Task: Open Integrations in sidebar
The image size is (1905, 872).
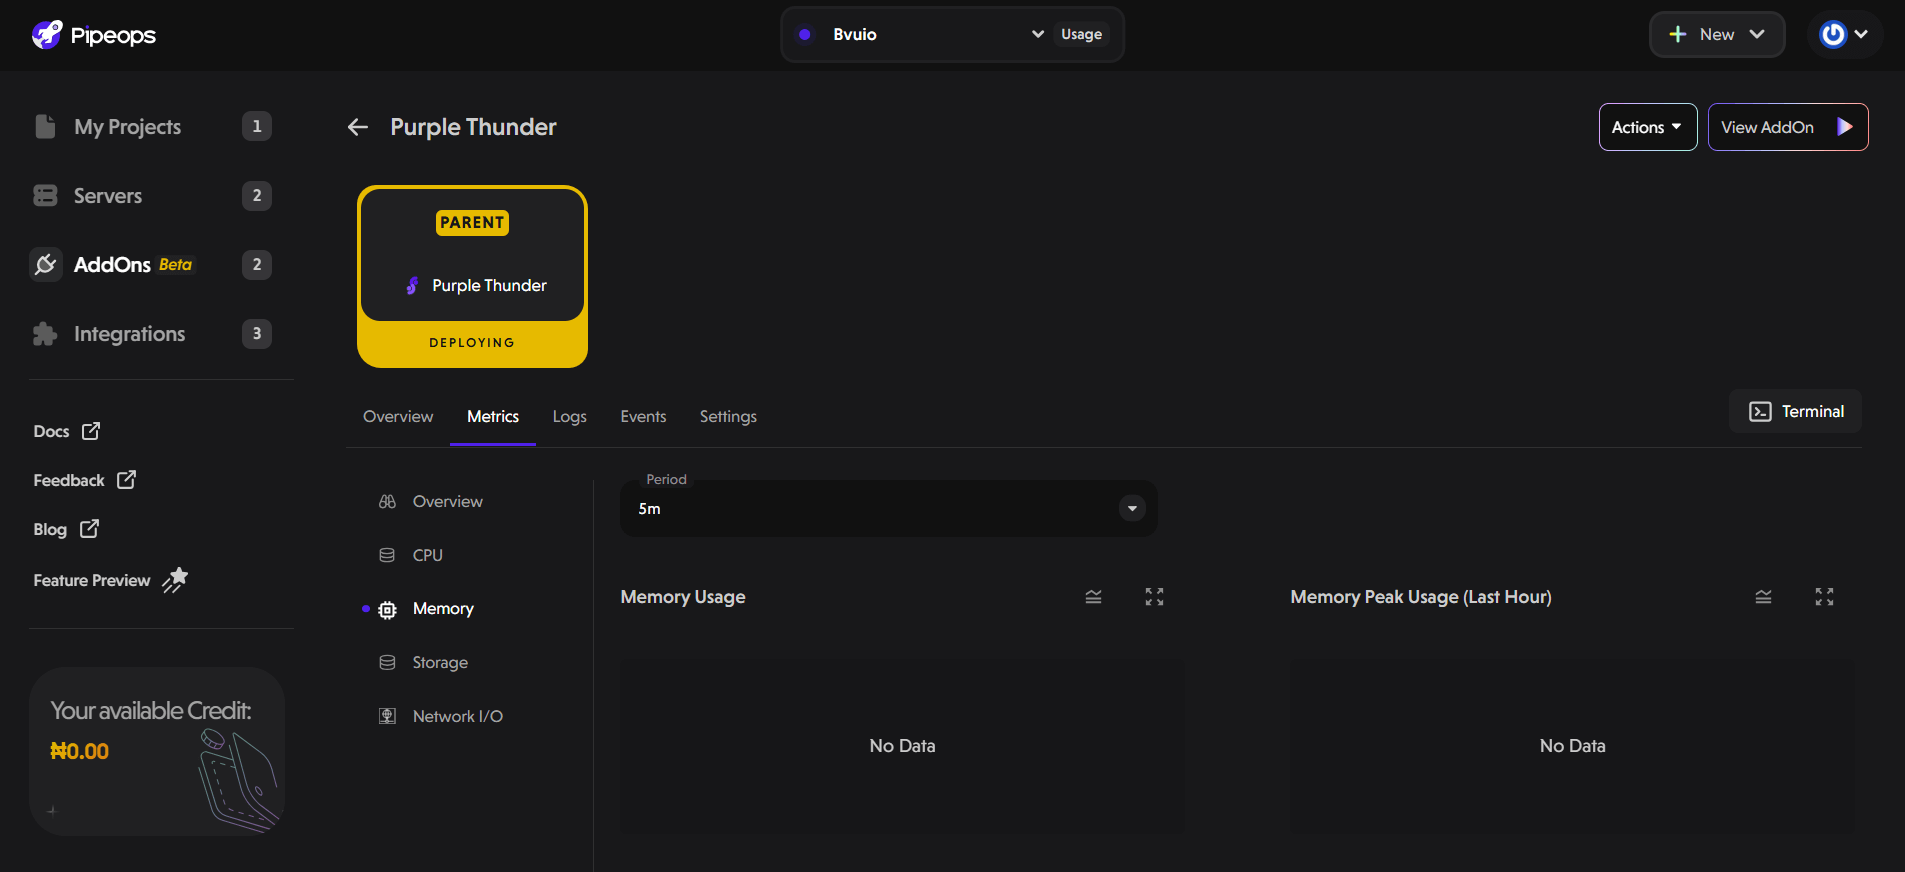Action: (x=152, y=334)
